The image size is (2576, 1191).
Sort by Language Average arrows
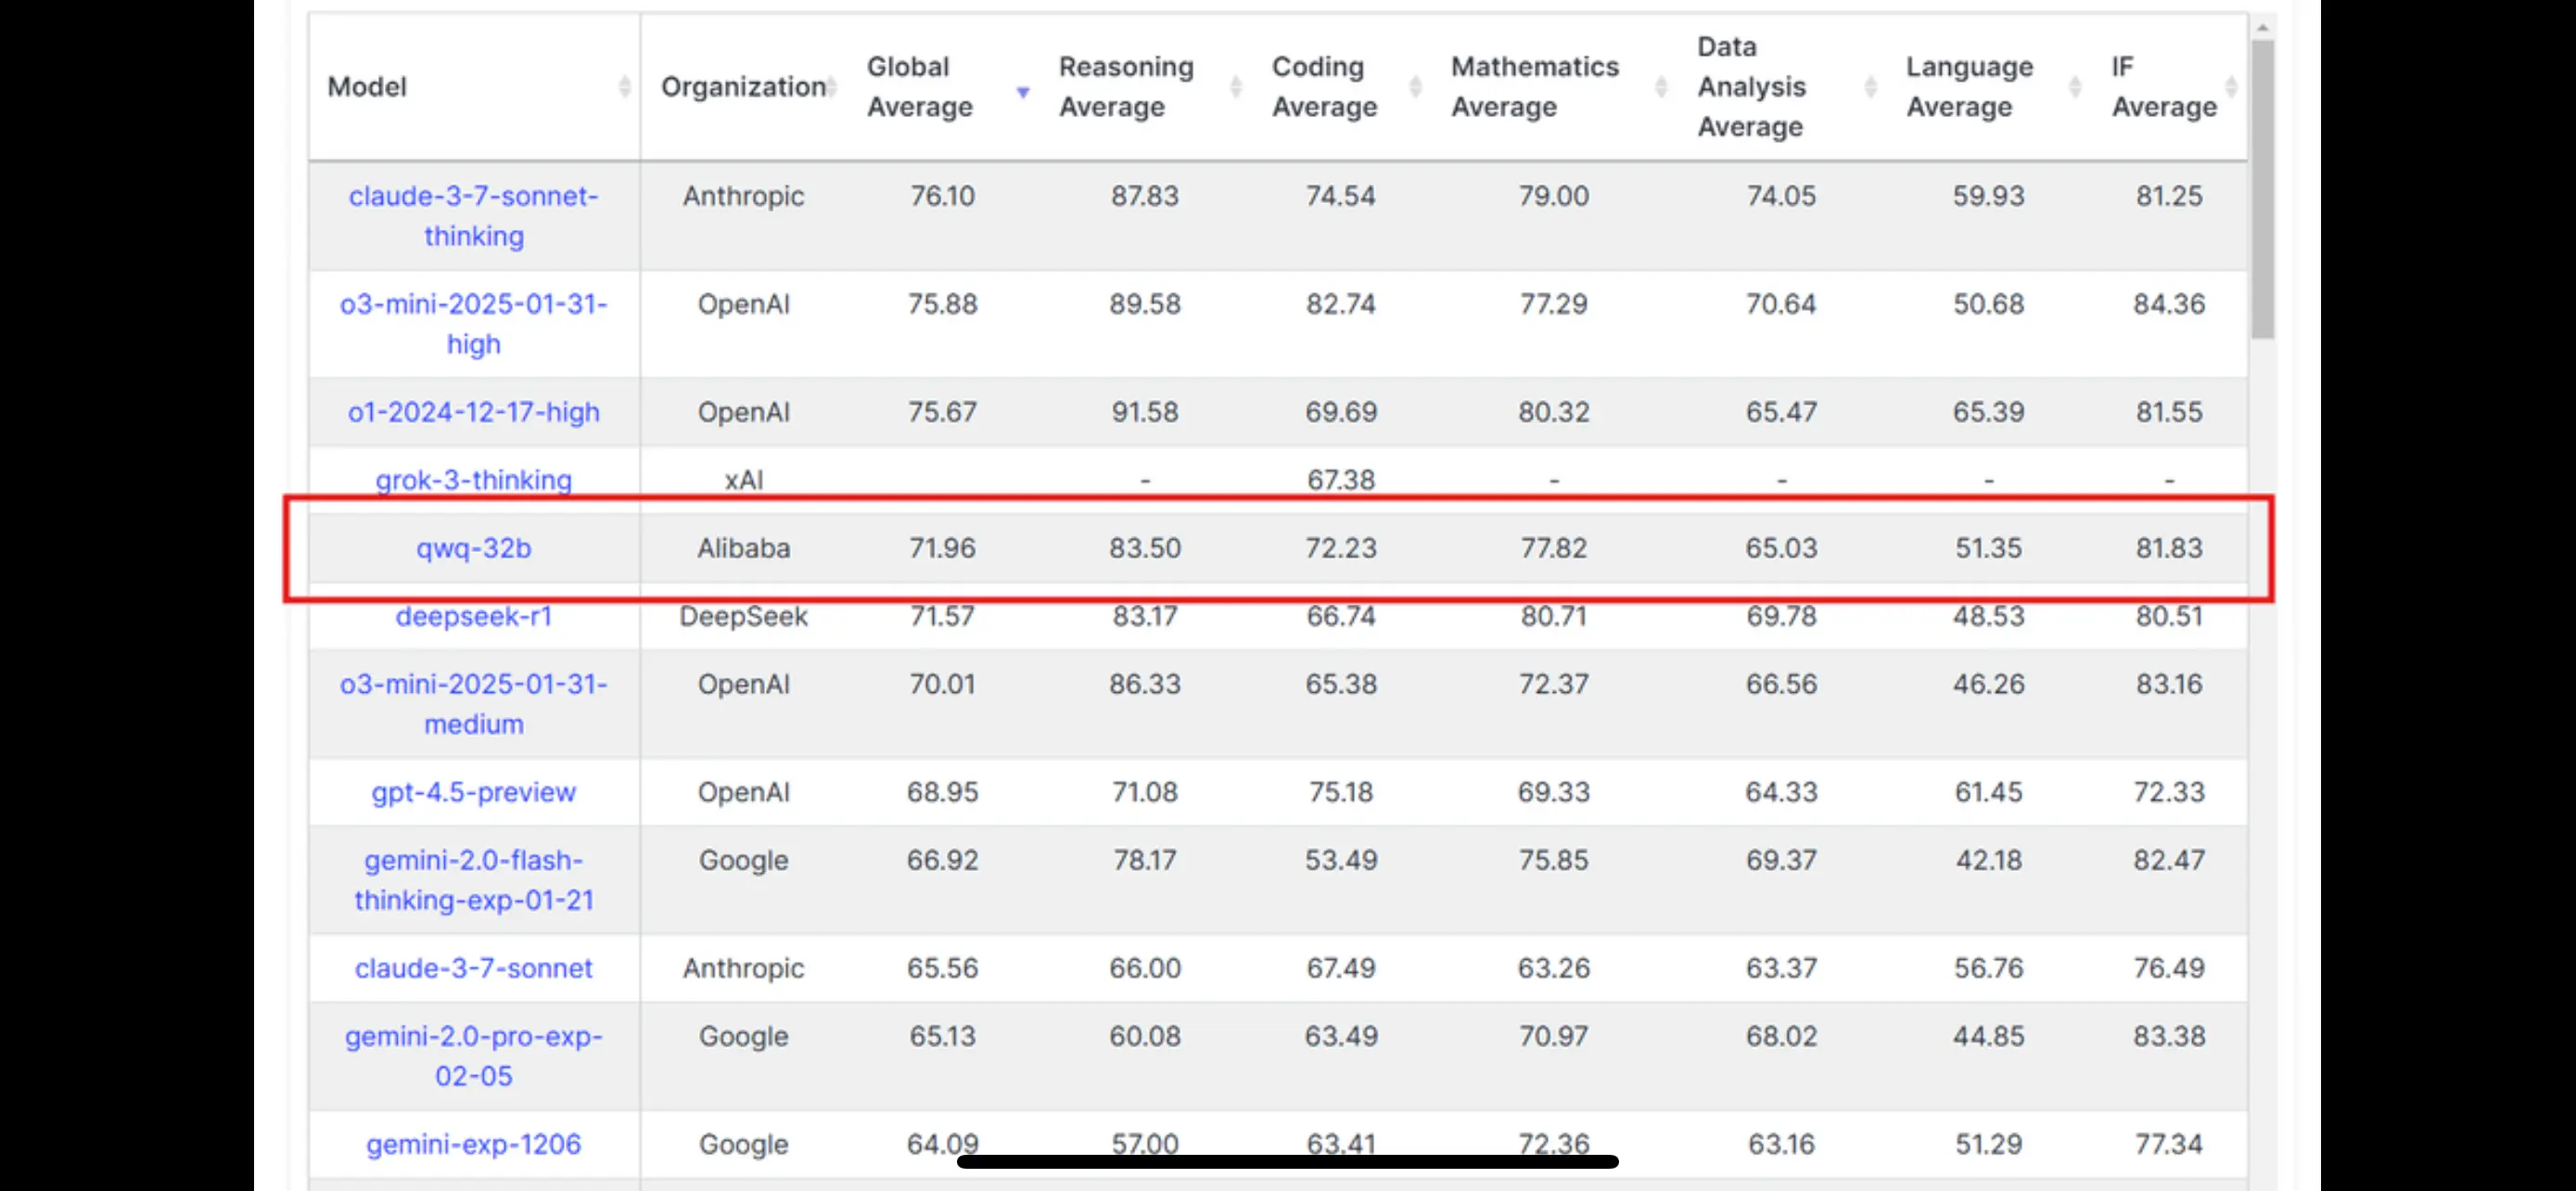(x=2074, y=87)
